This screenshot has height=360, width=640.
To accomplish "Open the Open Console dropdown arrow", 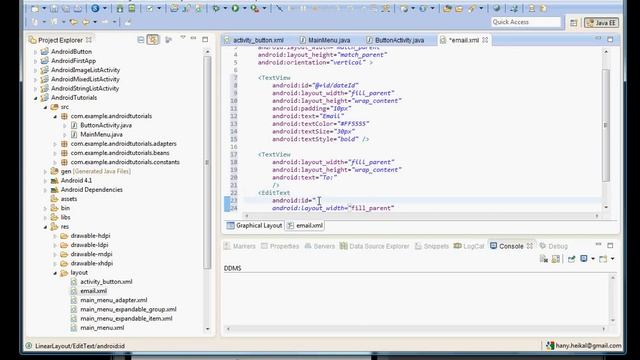I will pyautogui.click(x=613, y=259).
